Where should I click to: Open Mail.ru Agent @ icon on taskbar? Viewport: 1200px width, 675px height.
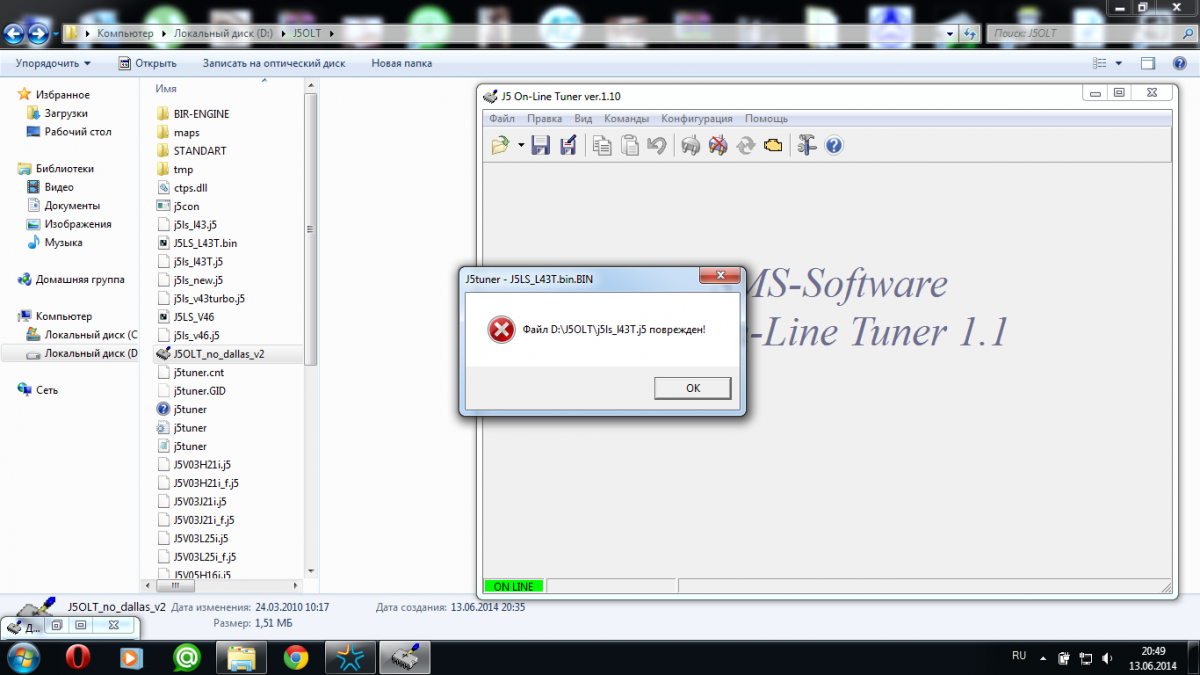[186, 657]
